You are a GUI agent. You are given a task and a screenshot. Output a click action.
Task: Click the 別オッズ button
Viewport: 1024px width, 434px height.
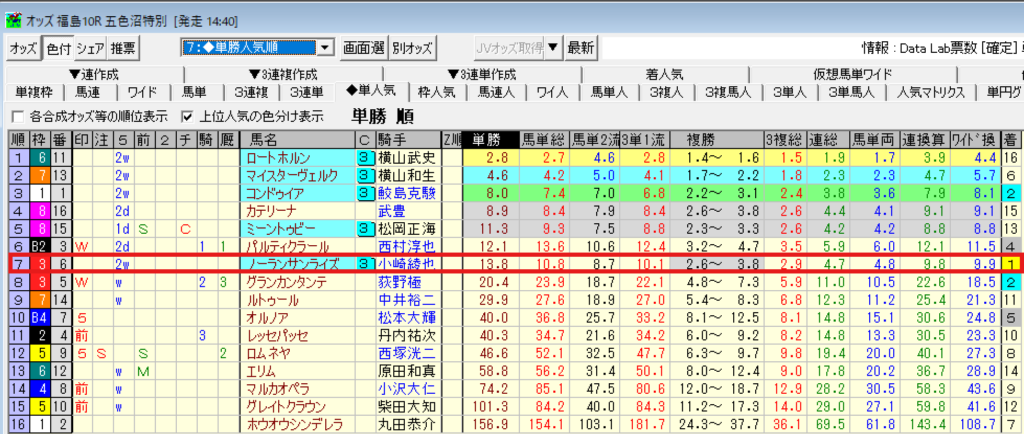coord(412,48)
